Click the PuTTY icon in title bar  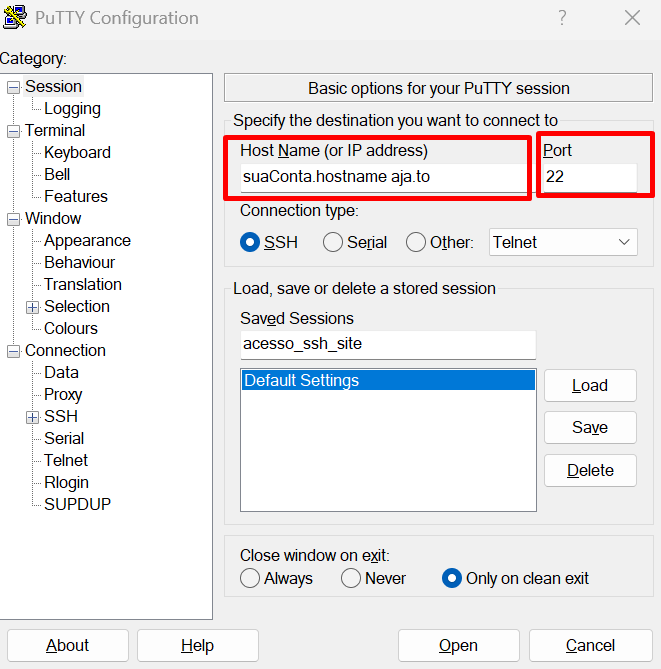pyautogui.click(x=17, y=18)
